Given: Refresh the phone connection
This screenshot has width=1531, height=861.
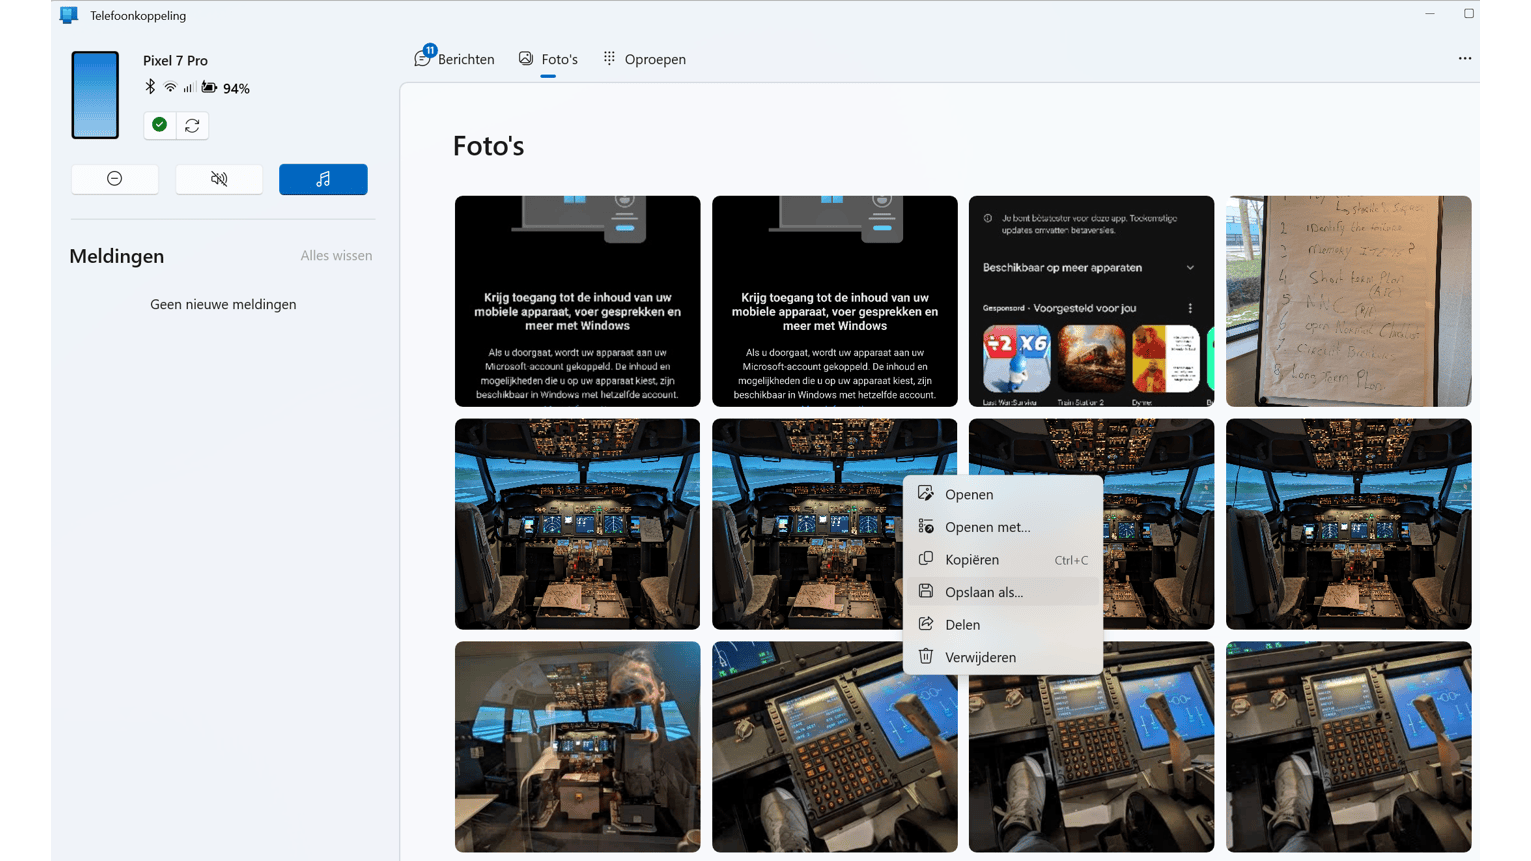Looking at the screenshot, I should tap(192, 125).
